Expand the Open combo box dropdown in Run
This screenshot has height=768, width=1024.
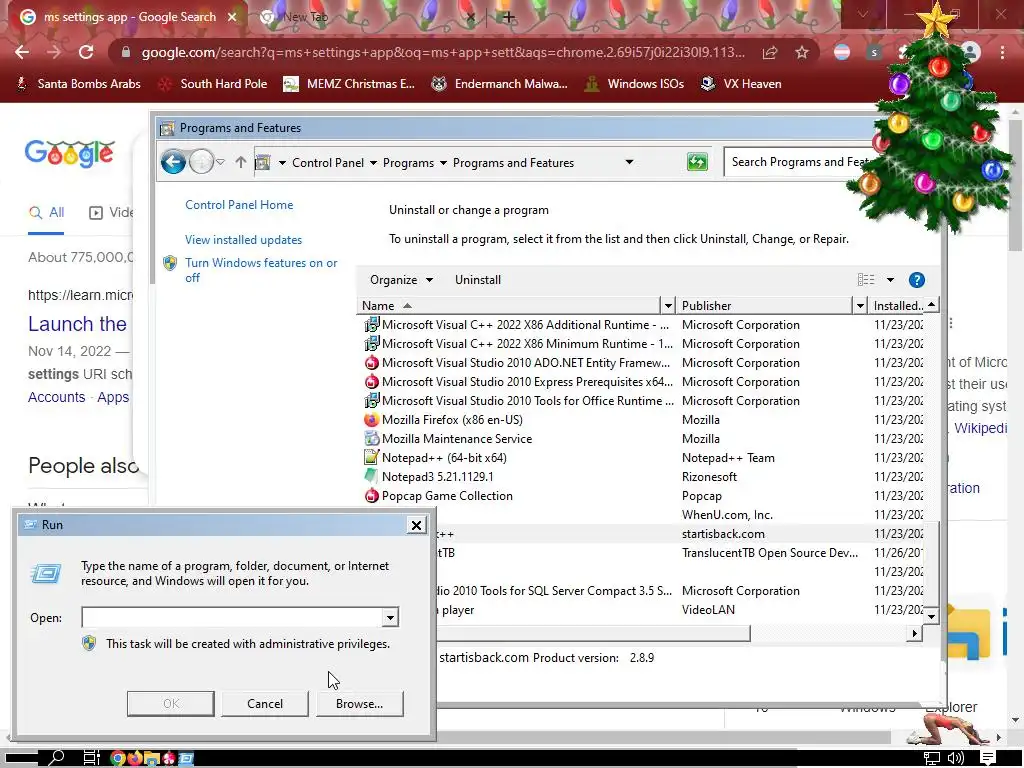click(390, 617)
